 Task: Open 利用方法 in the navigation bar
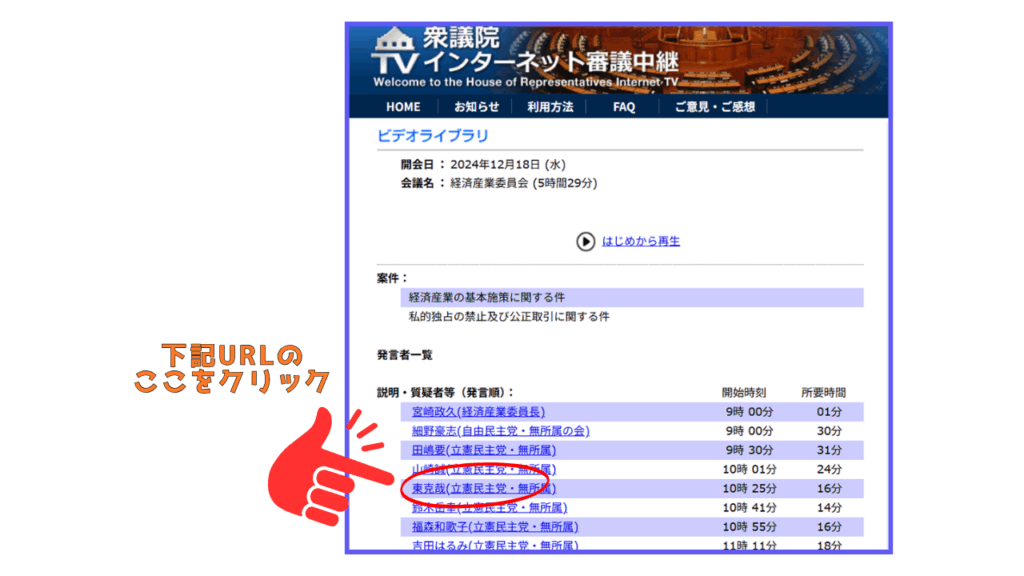(x=550, y=106)
